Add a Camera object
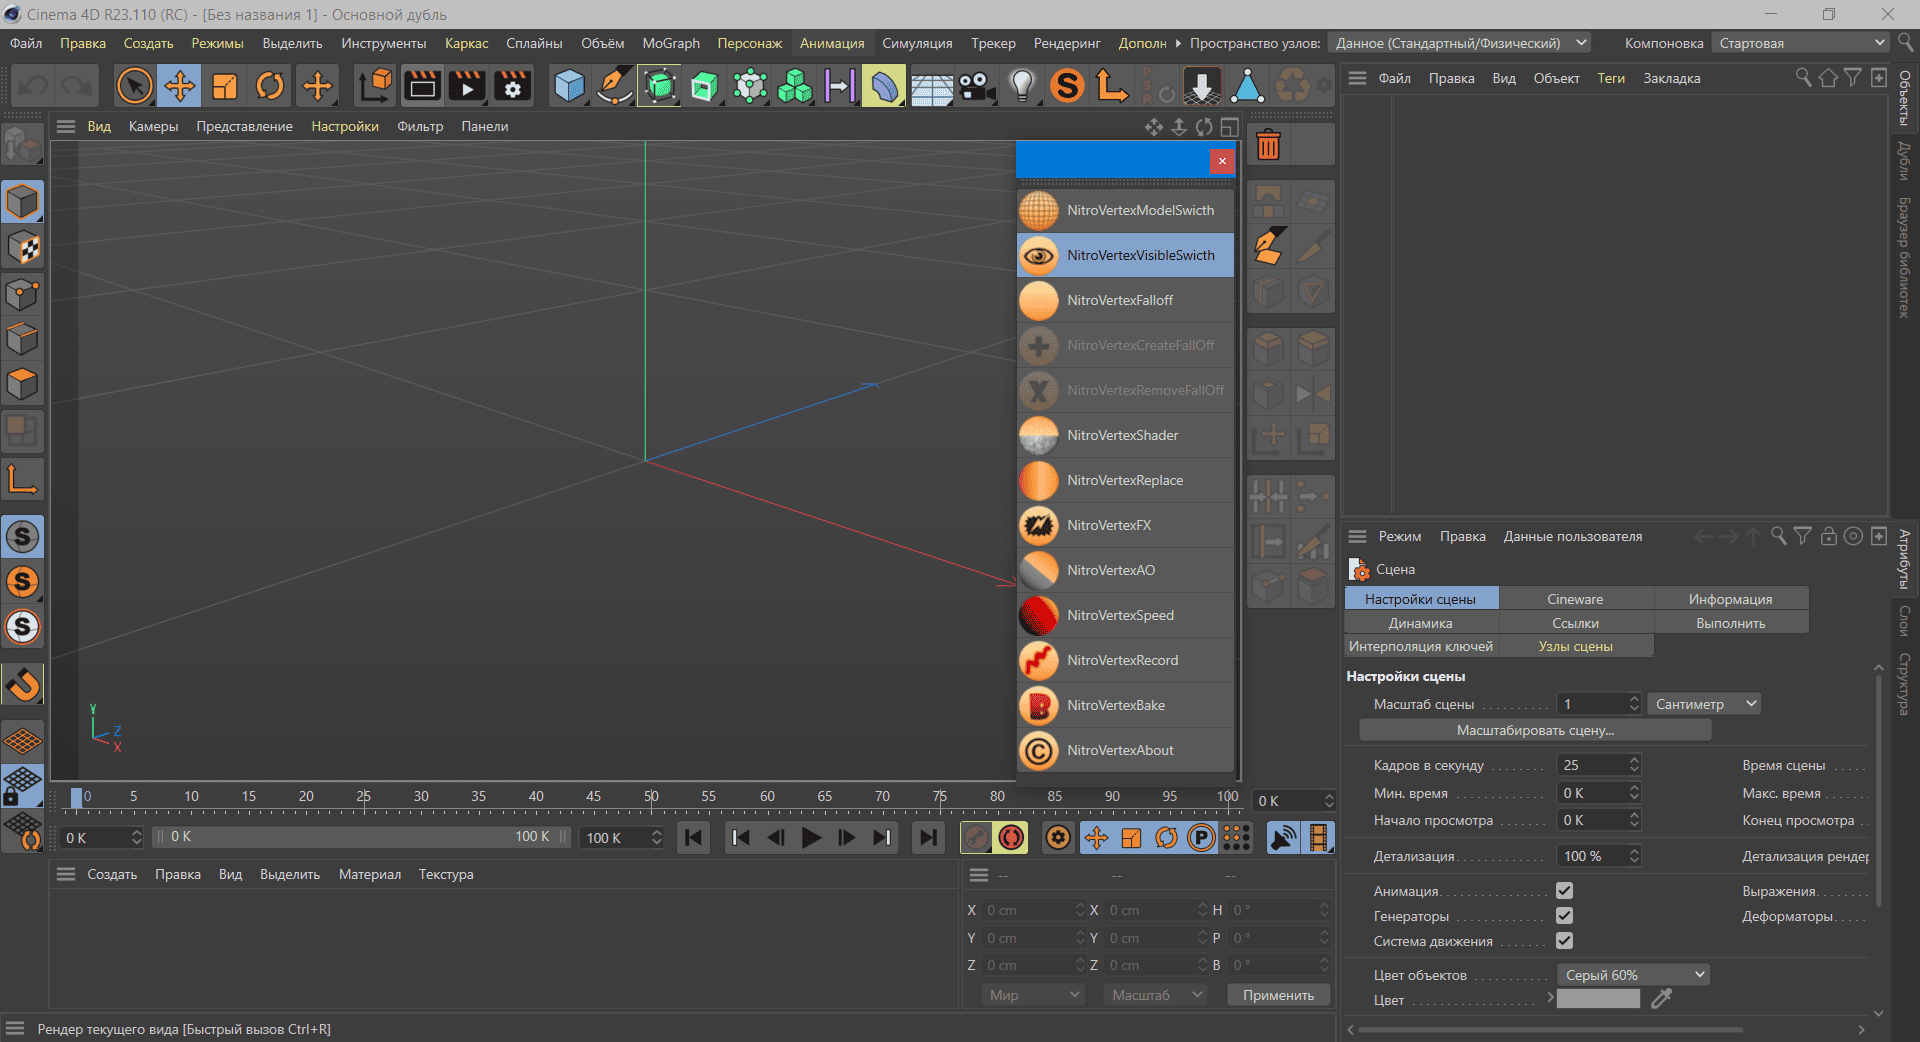Image resolution: width=1920 pixels, height=1042 pixels. pyautogui.click(x=977, y=86)
